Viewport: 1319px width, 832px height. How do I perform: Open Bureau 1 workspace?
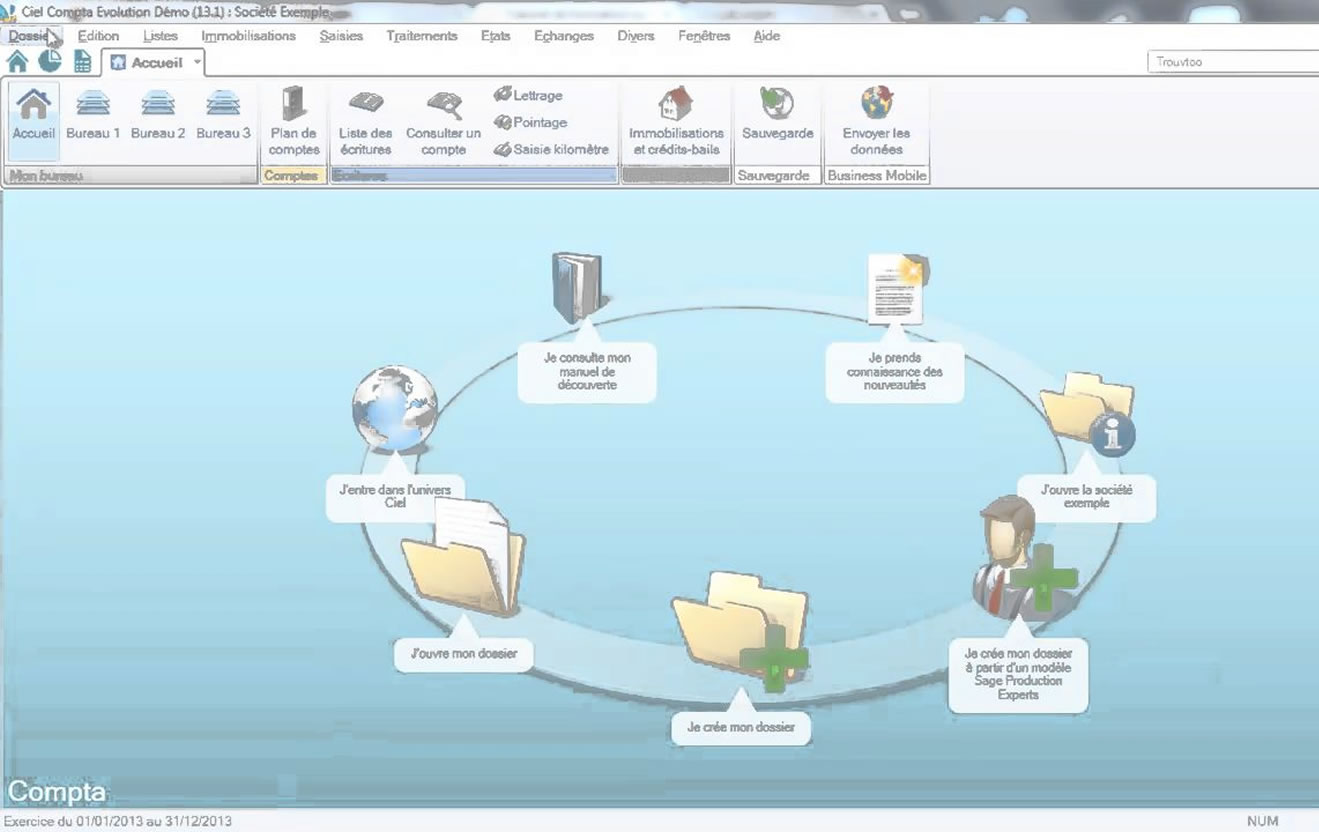pyautogui.click(x=93, y=114)
